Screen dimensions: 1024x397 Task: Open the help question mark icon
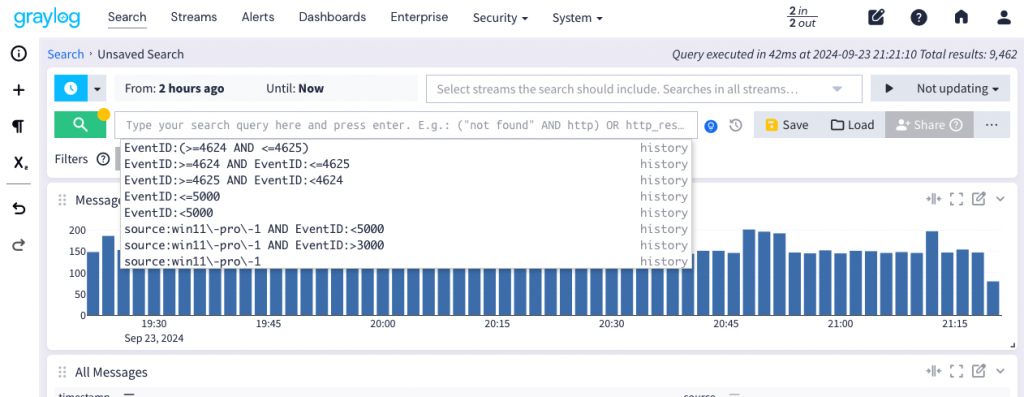coord(919,18)
